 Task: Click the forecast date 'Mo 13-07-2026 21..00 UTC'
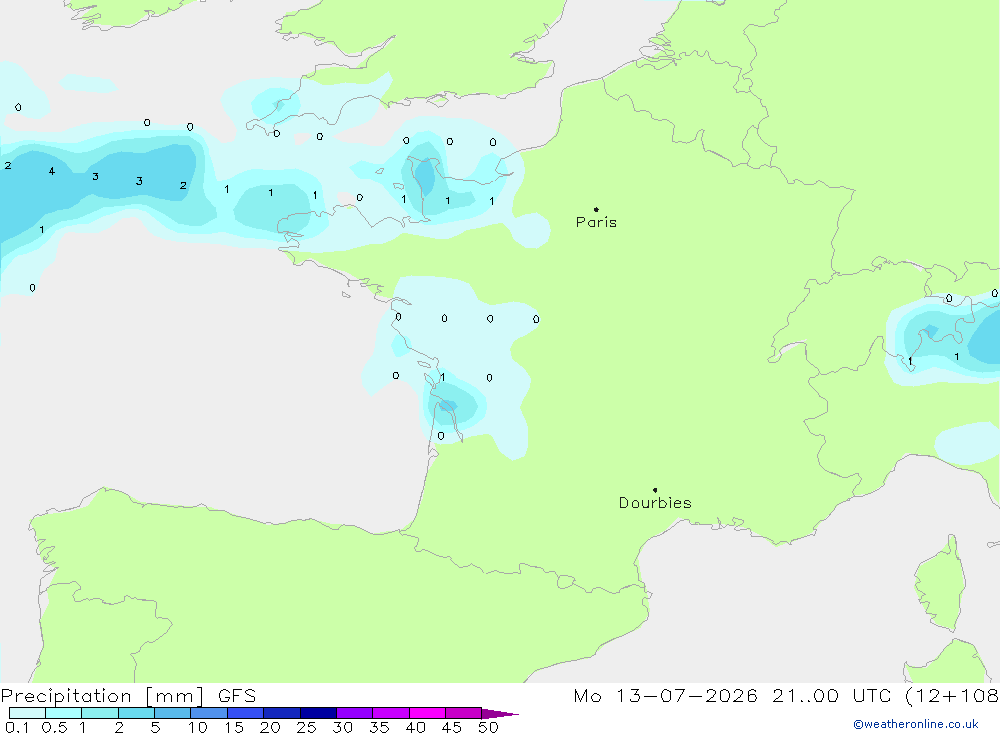(732, 695)
